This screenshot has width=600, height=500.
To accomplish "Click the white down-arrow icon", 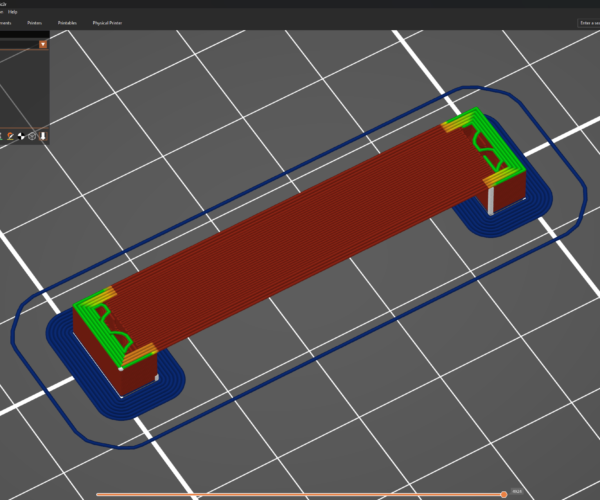I will click(x=43, y=136).
